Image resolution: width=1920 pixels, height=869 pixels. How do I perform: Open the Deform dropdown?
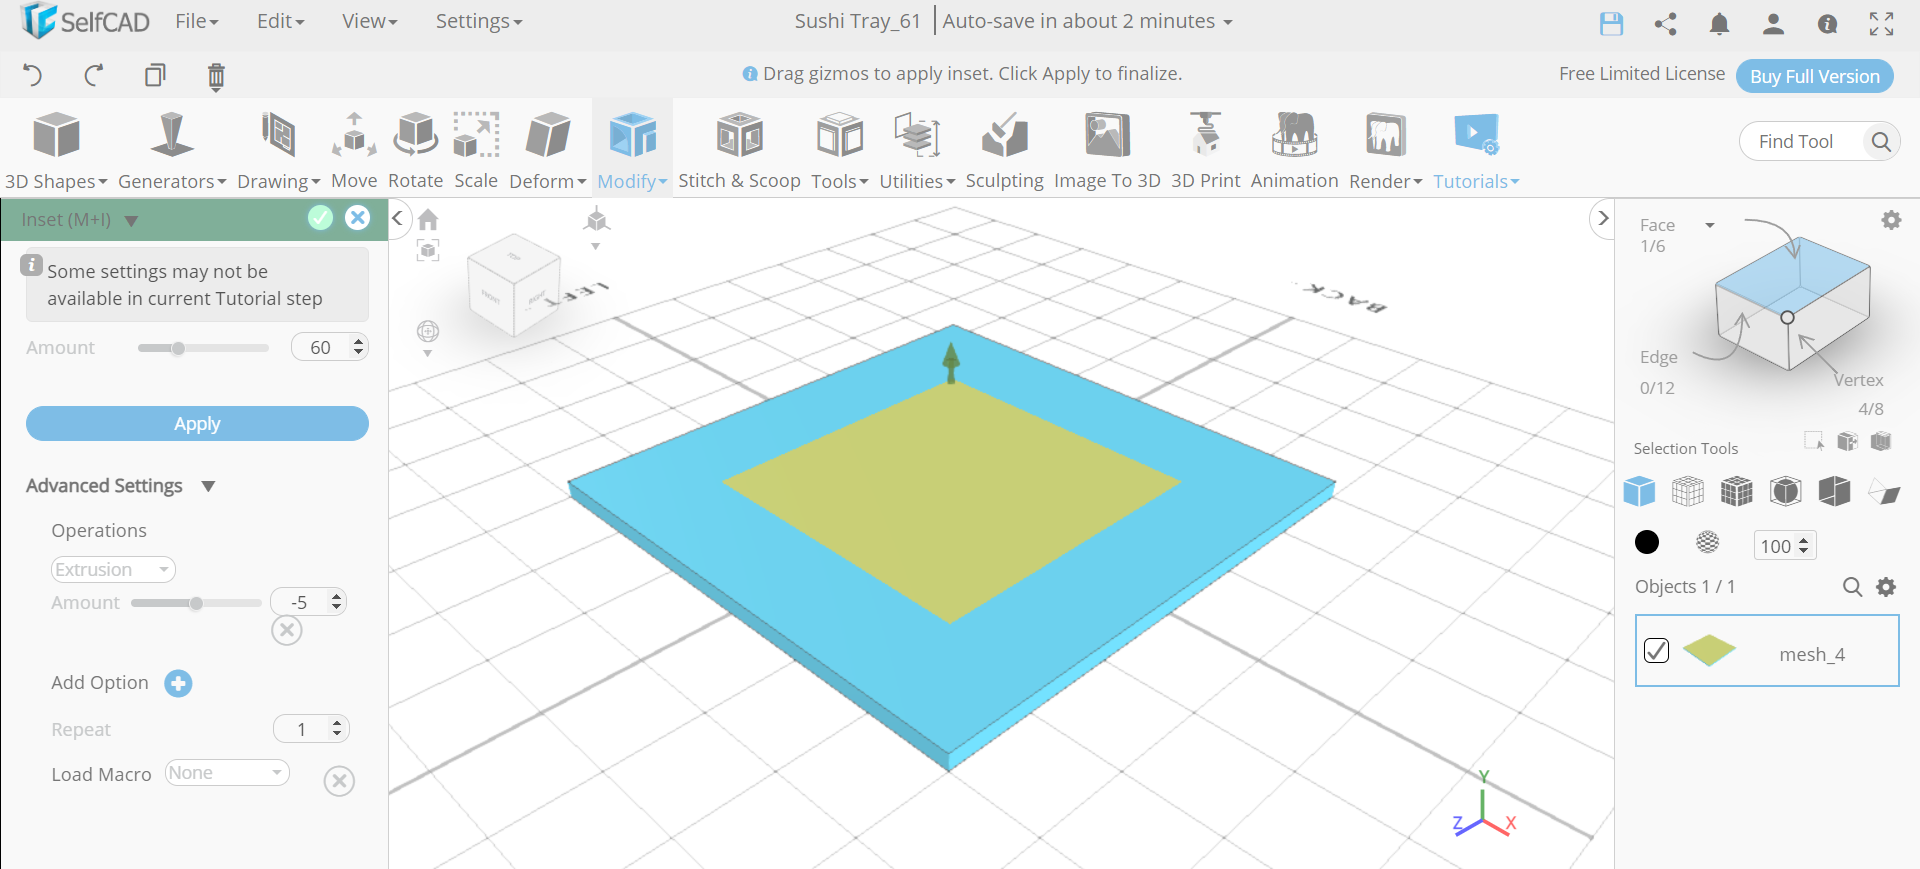click(548, 150)
